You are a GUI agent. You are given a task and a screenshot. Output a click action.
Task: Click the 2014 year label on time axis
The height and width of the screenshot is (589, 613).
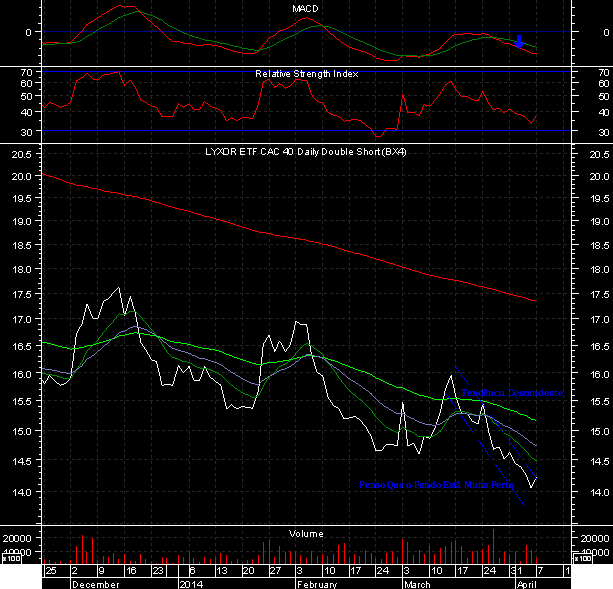click(191, 584)
